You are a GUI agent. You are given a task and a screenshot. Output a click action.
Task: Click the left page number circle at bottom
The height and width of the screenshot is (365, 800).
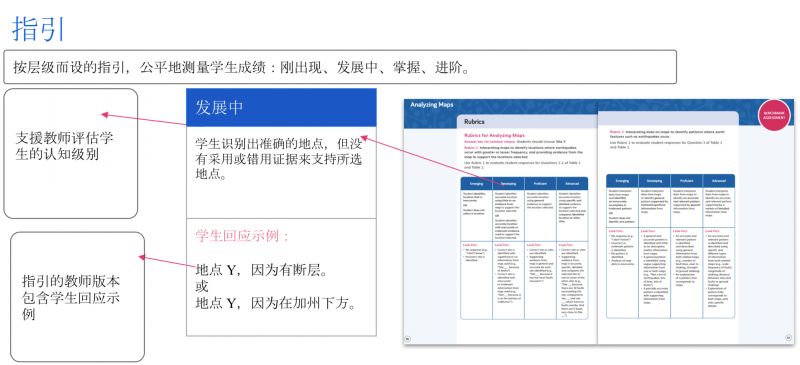[x=408, y=338]
